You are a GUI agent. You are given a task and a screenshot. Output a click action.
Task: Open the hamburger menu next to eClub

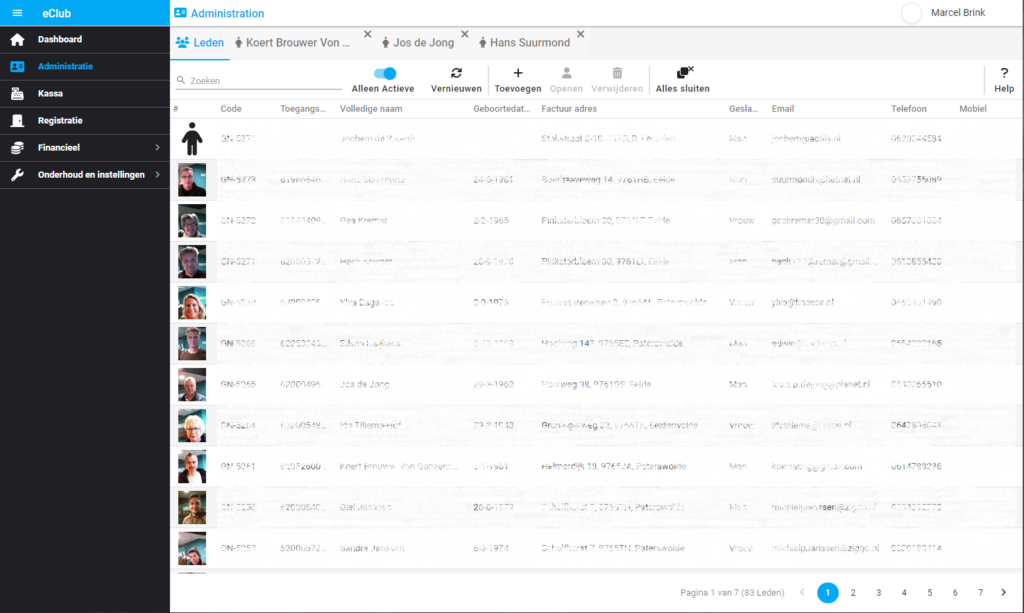click(x=17, y=13)
